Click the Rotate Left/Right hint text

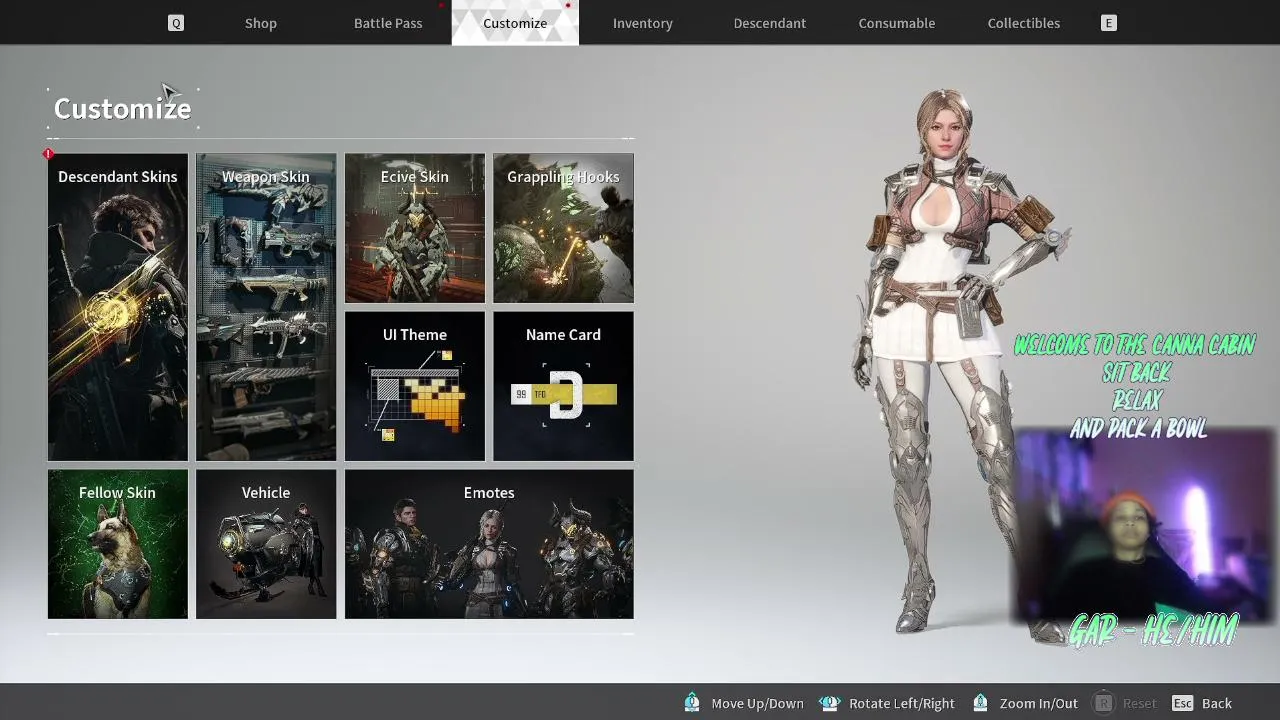(901, 703)
